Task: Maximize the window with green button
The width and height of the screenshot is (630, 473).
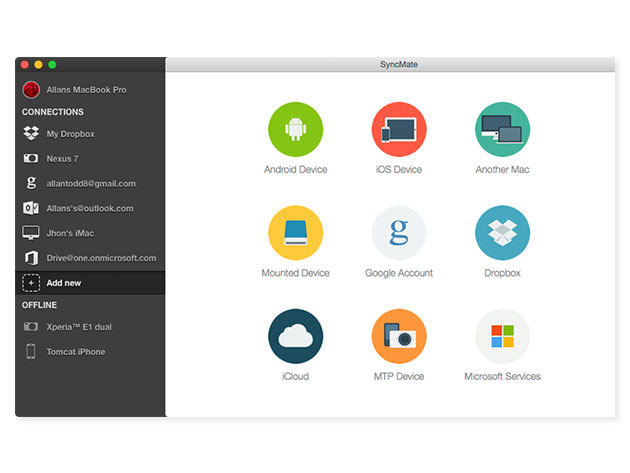Action: coord(52,64)
